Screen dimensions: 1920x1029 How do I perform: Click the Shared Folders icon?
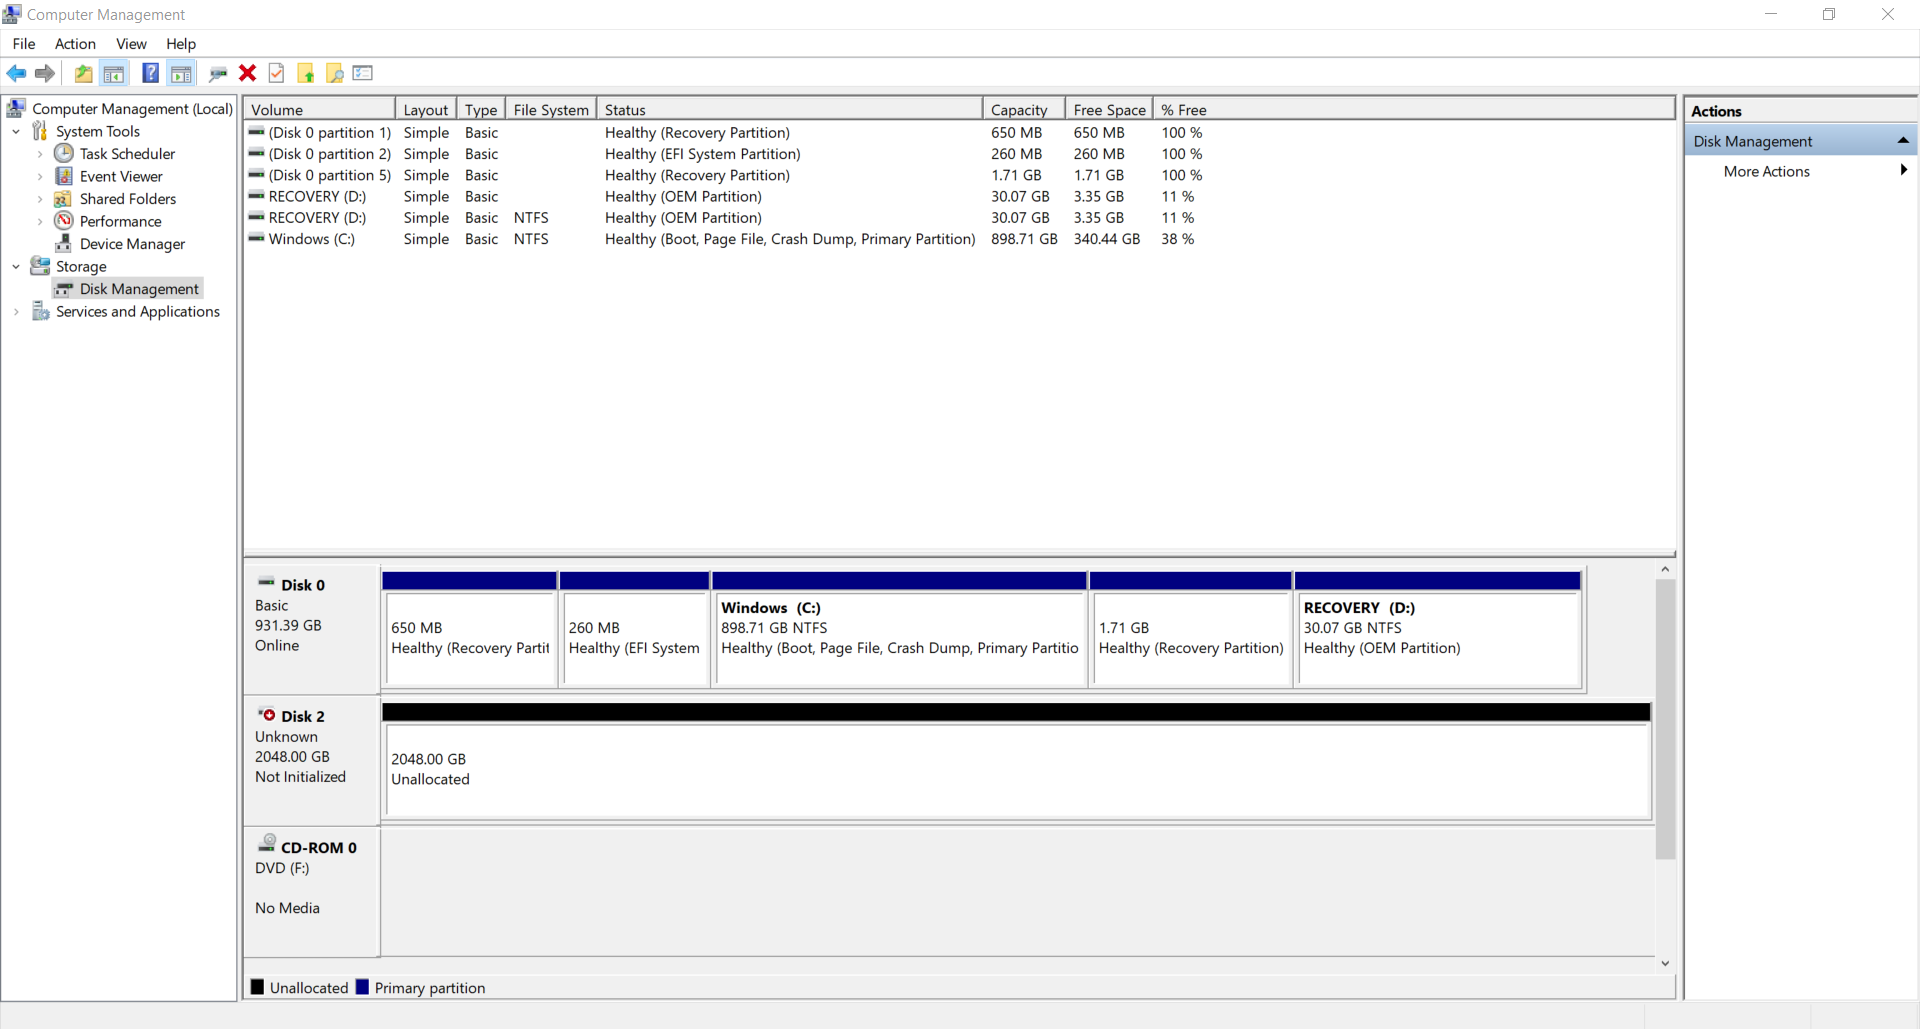tap(63, 199)
